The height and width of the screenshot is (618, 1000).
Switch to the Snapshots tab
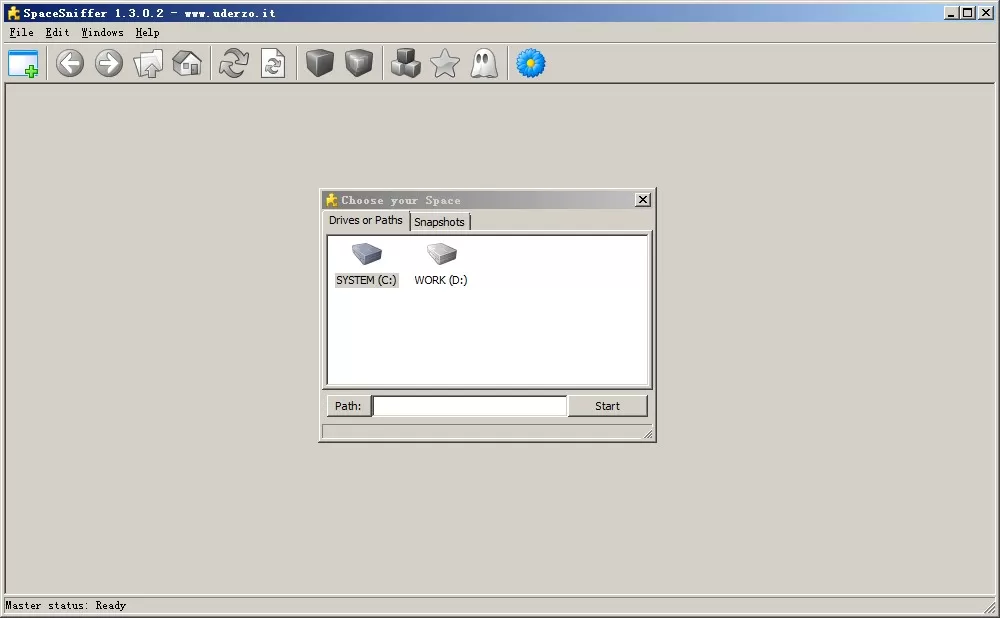click(439, 222)
